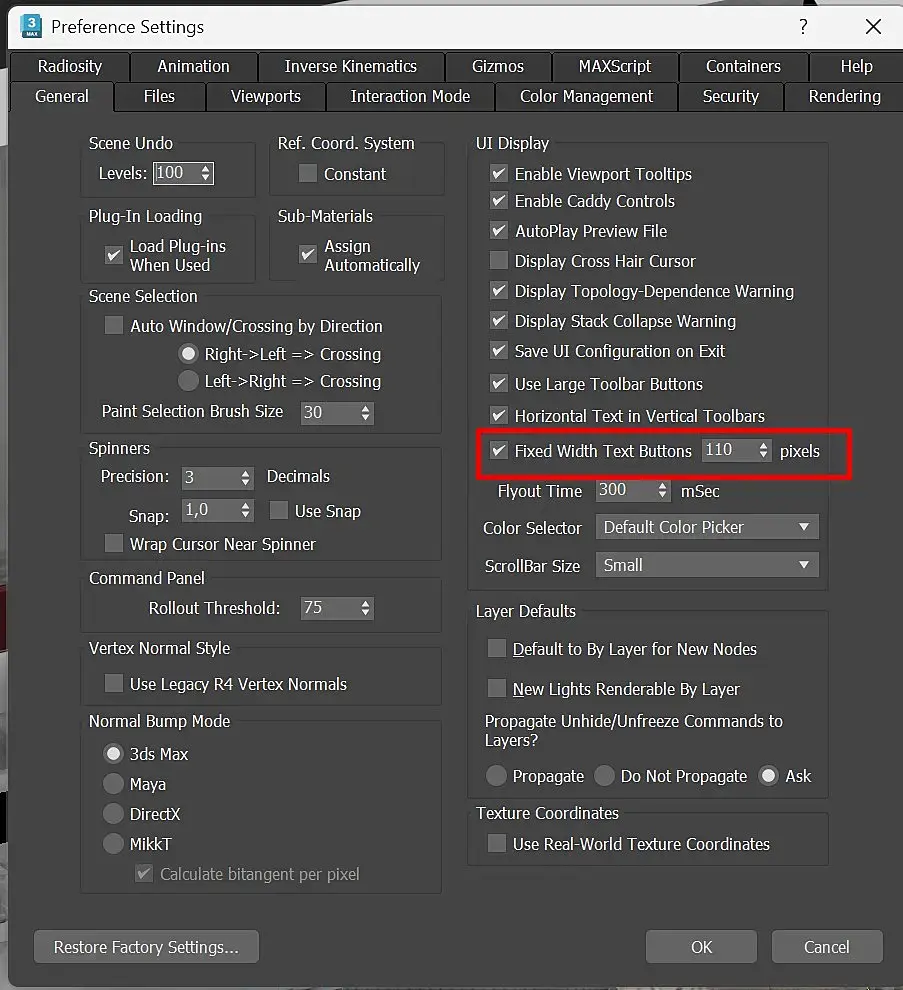903x990 pixels.
Task: Select Do Not Propagate radio button
Action: click(x=604, y=775)
